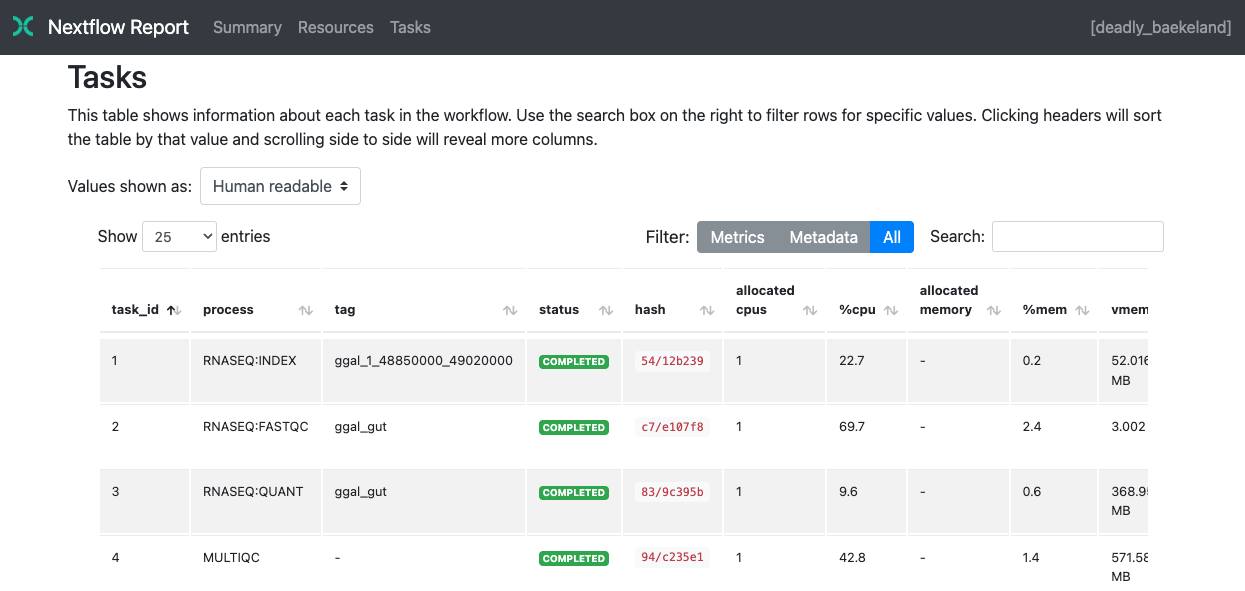
Task: Switch filter to Metadata
Action: [x=823, y=237]
